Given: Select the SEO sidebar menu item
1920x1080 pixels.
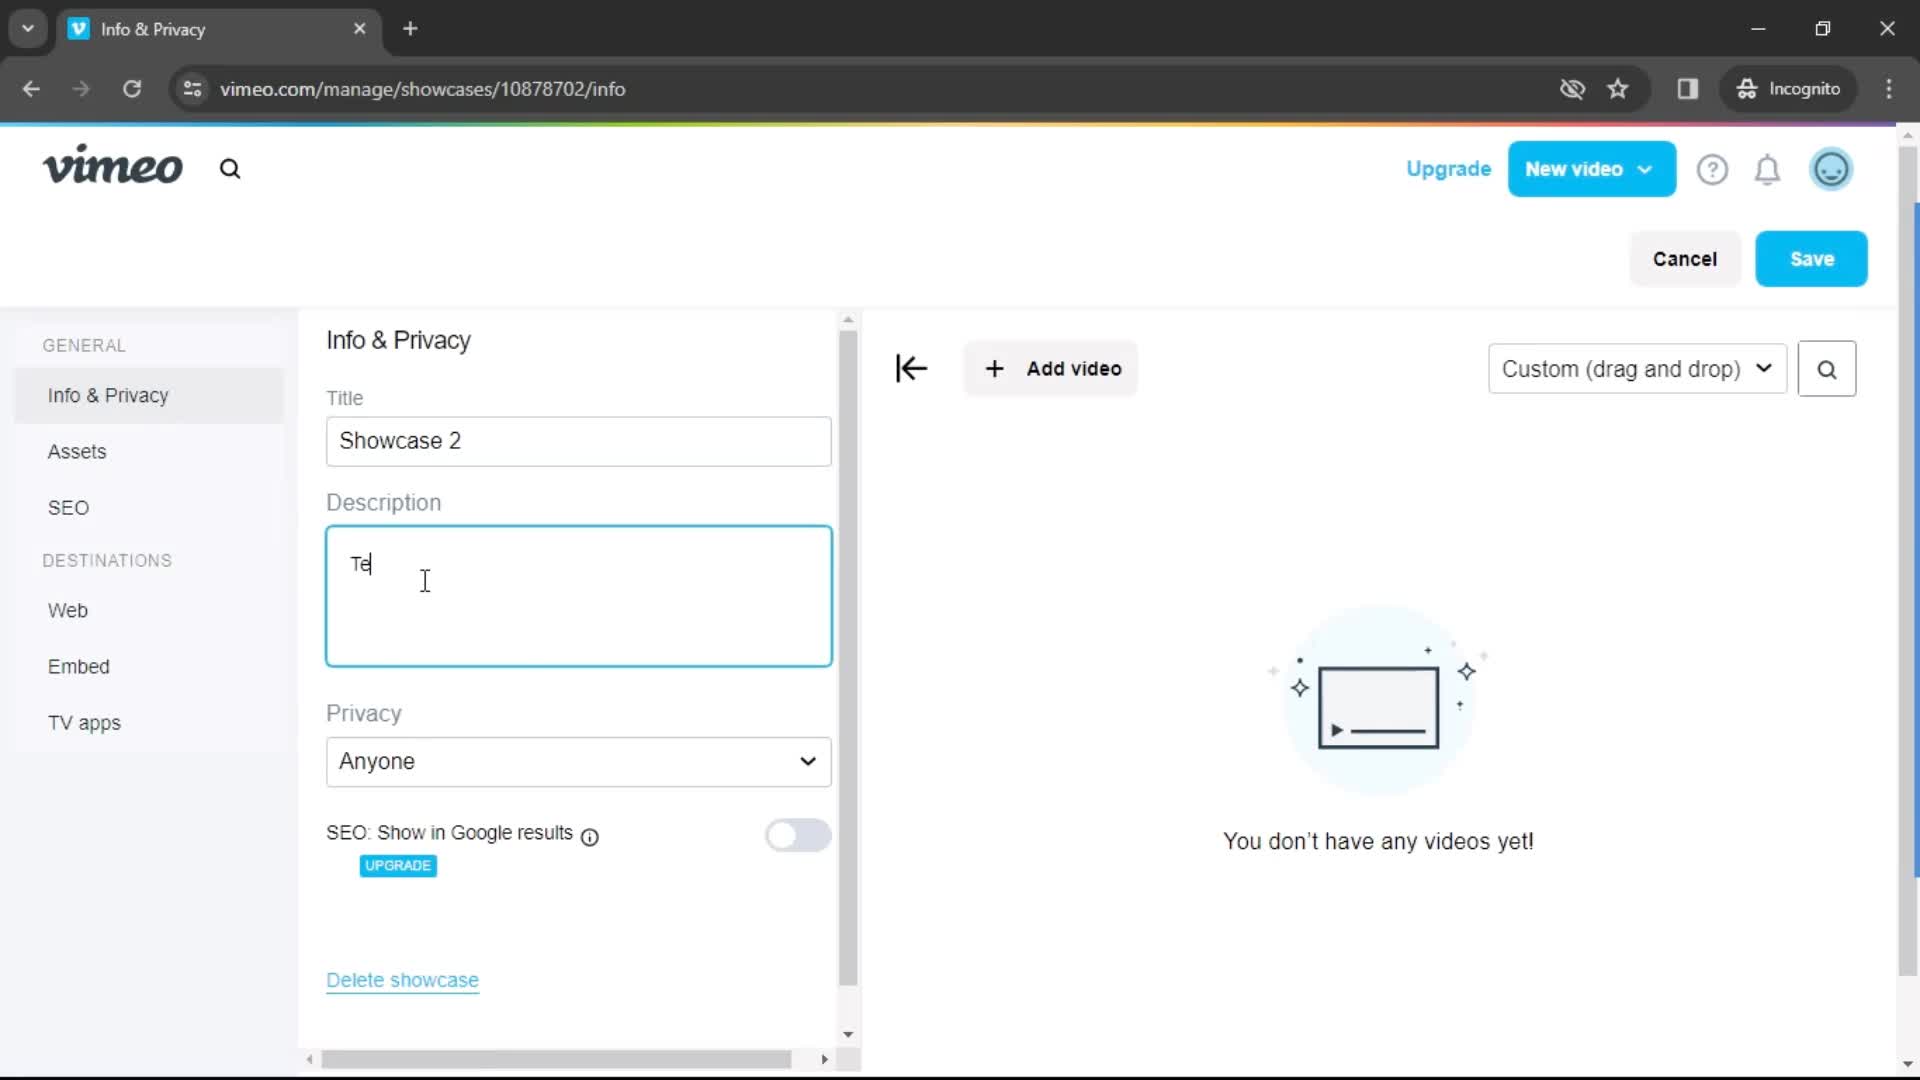Looking at the screenshot, I should [x=67, y=506].
